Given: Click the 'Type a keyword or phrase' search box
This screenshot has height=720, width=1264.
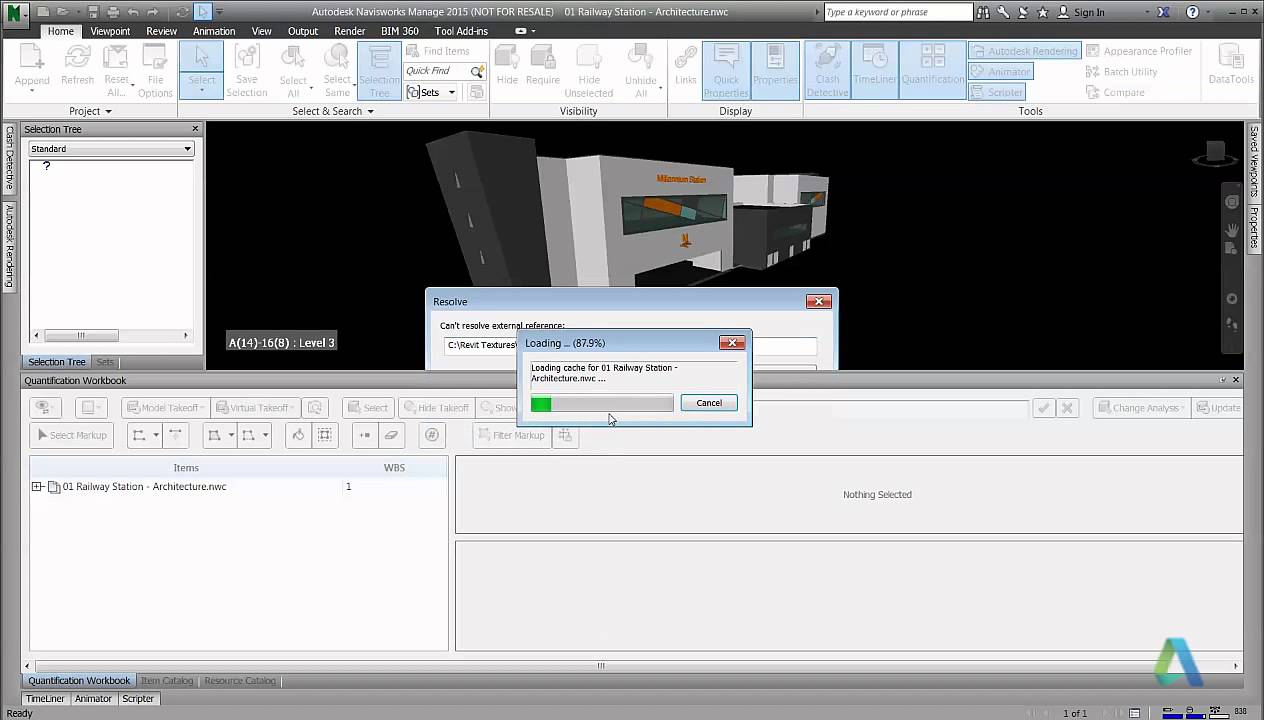Looking at the screenshot, I should (898, 12).
